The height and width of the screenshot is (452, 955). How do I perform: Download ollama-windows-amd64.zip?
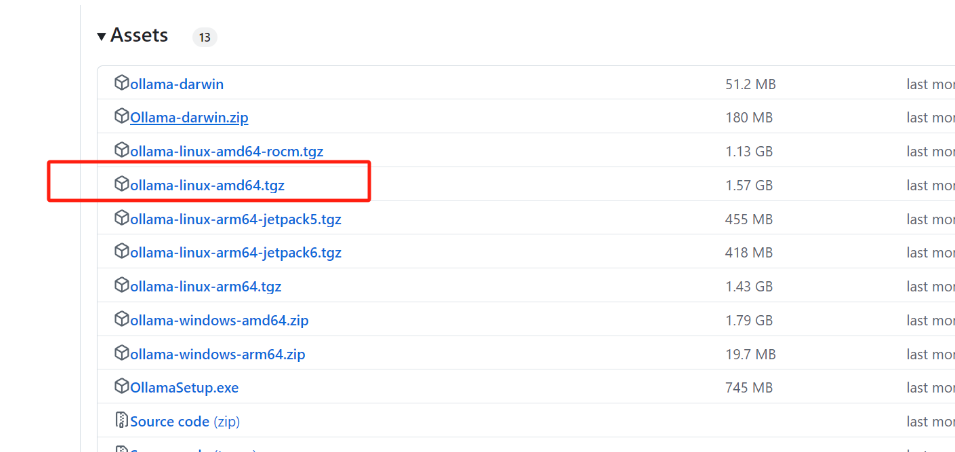(219, 320)
